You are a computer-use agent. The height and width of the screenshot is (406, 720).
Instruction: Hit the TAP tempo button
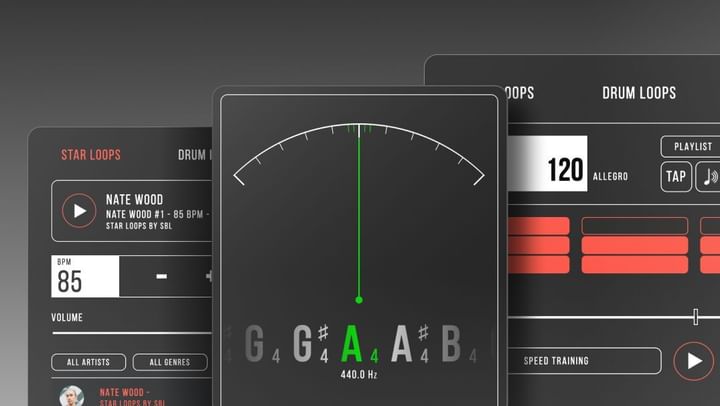[676, 177]
